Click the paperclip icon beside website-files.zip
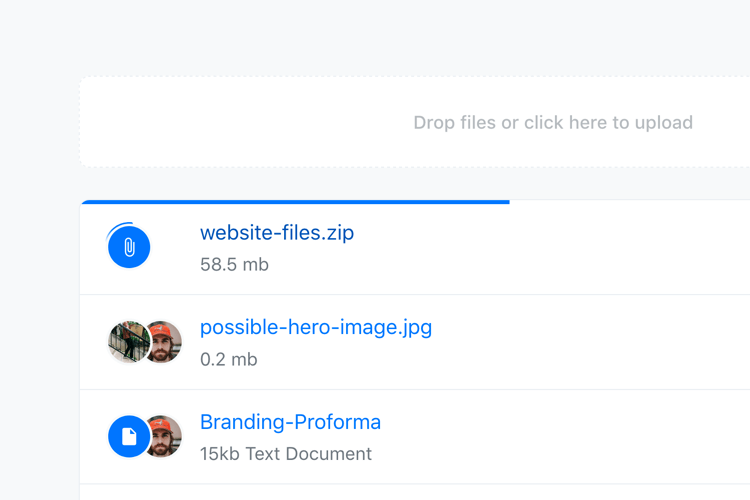Screen dimensions: 750x500 (129, 247)
